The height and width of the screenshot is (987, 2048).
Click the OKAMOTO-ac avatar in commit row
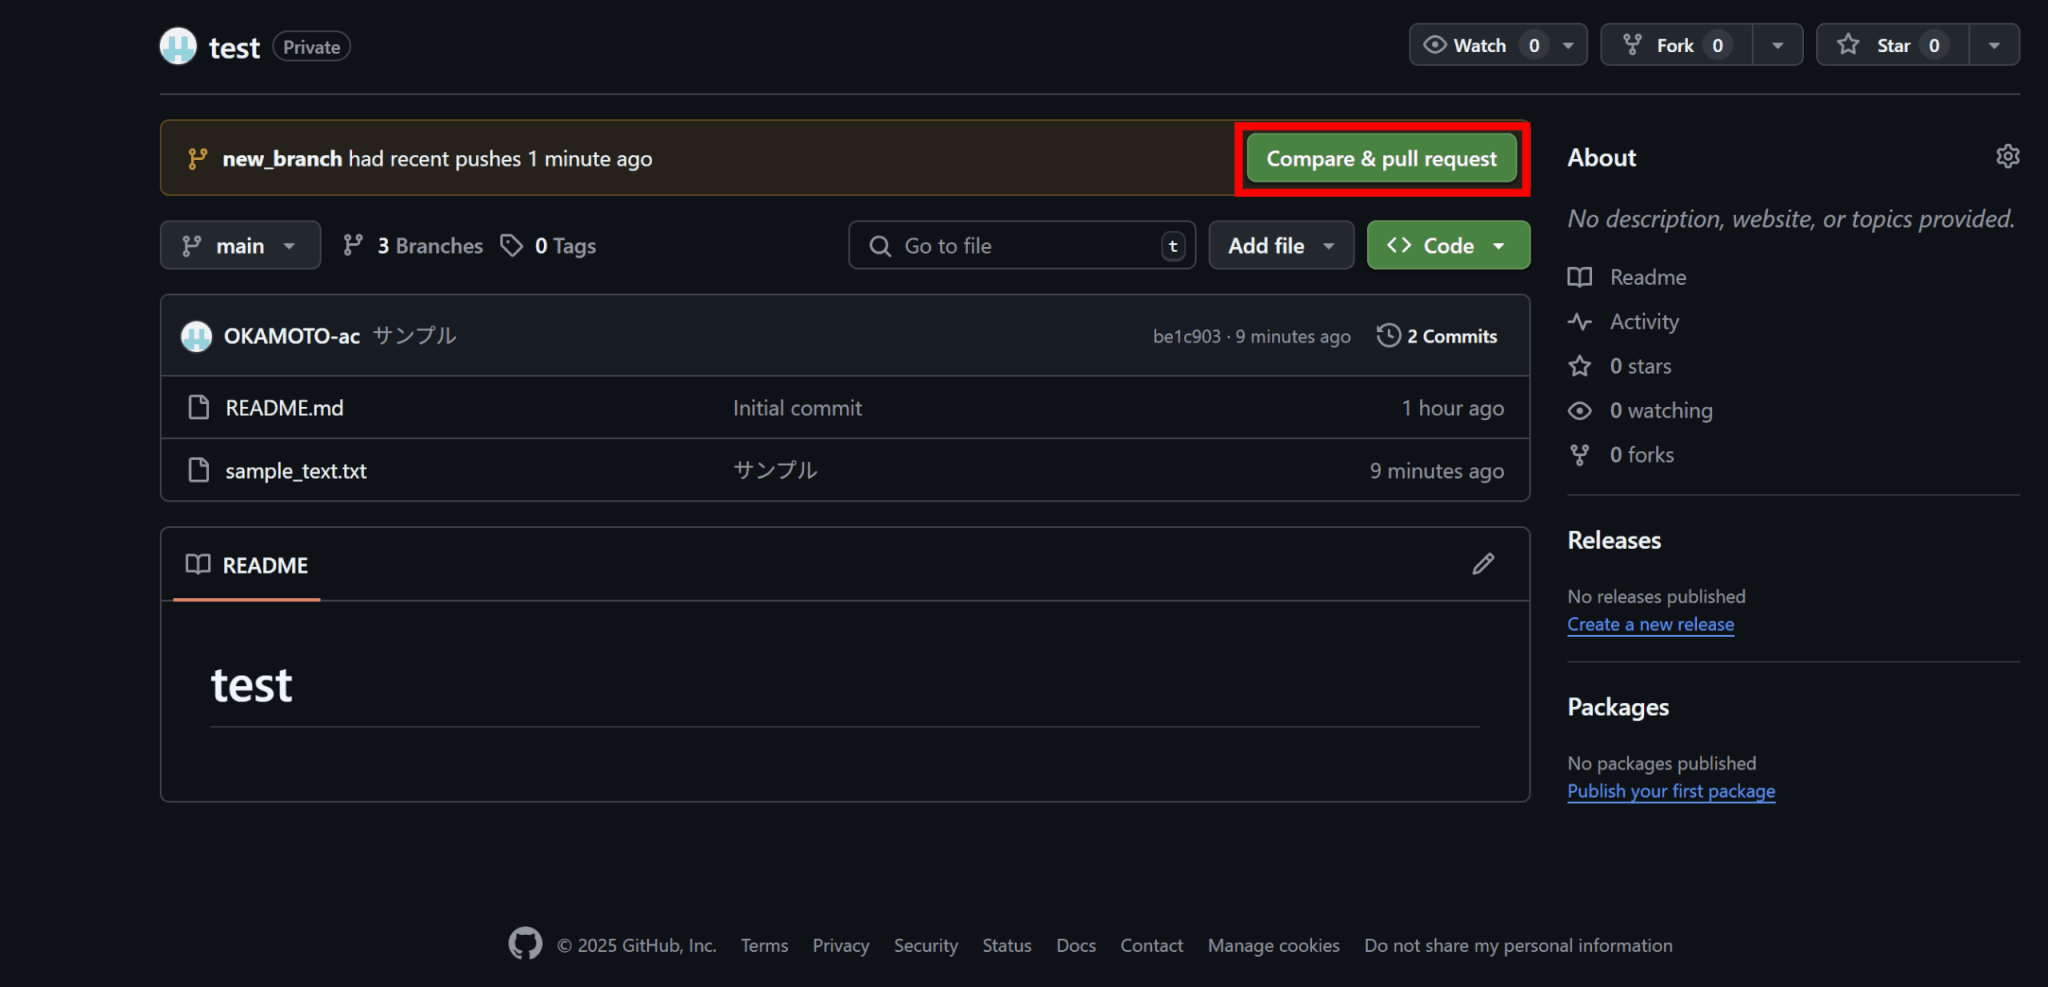point(196,336)
